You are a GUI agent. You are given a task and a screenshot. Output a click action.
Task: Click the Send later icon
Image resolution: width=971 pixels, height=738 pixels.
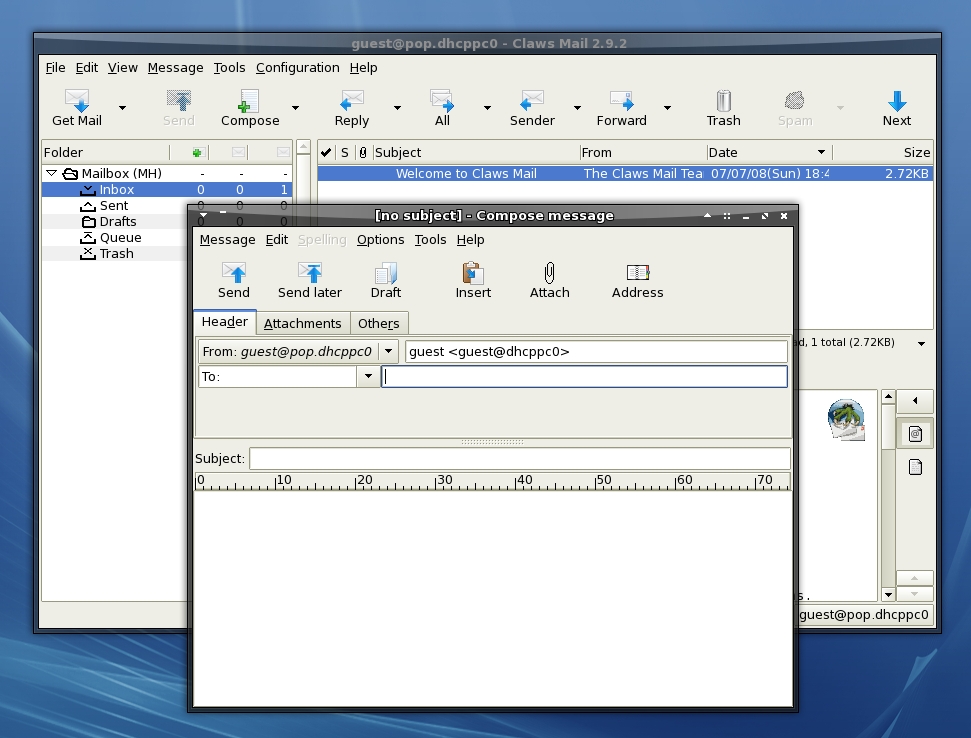(310, 272)
